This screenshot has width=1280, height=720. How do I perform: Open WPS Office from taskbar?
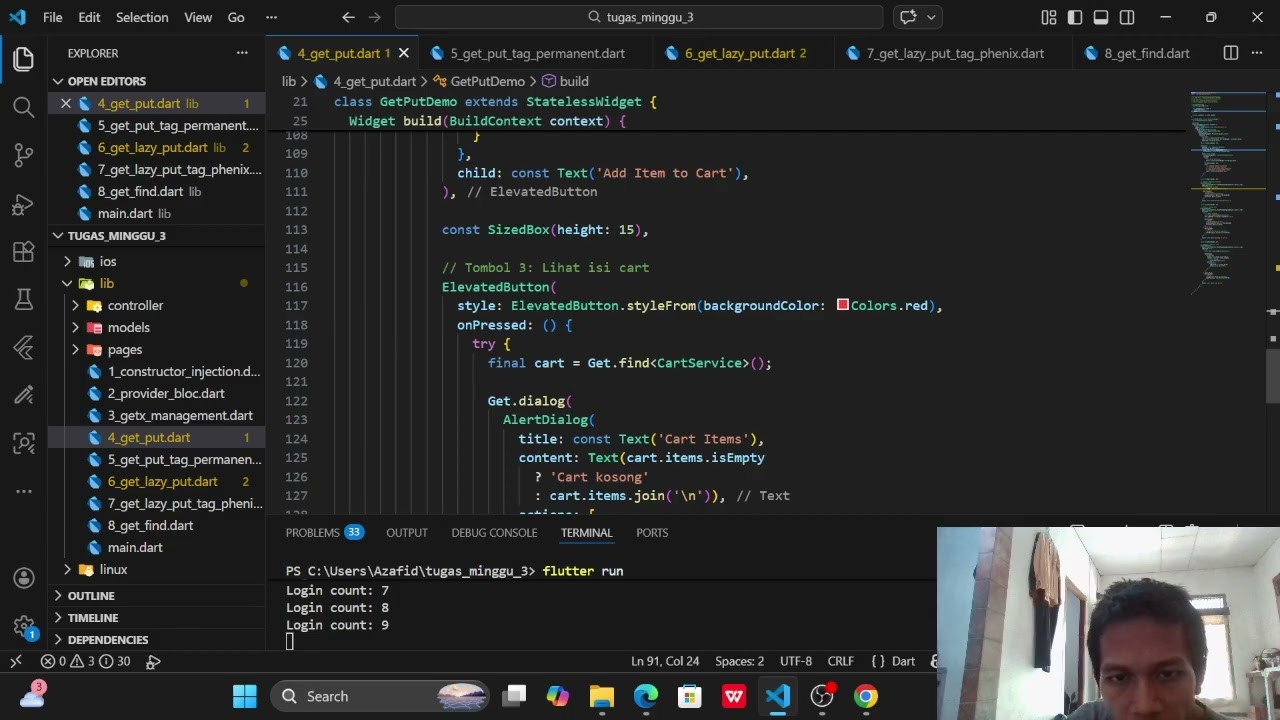coord(734,696)
